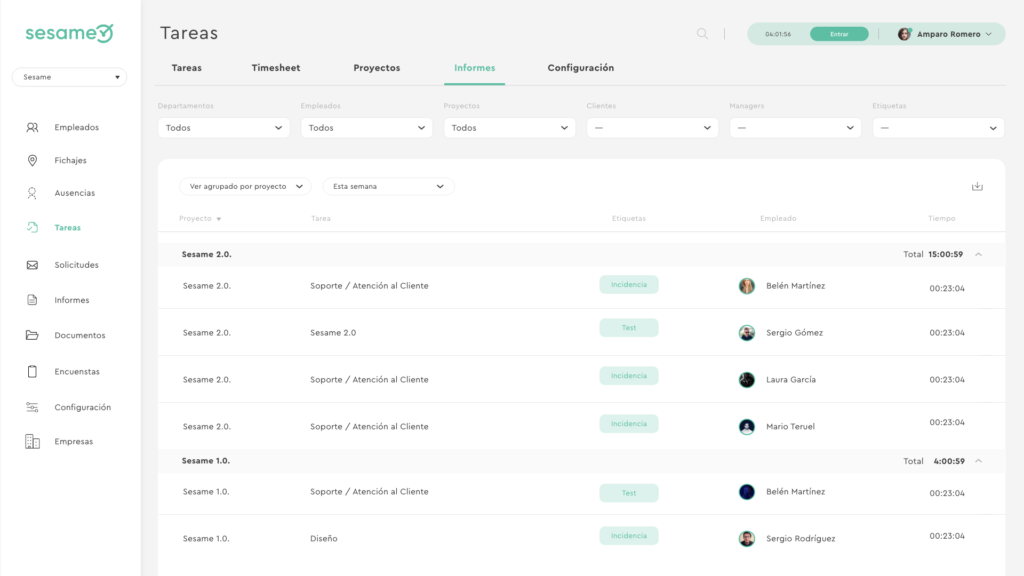Click the 'Sesame 2.0' task name
Screen dimensions: 1024x576
[x=333, y=332]
